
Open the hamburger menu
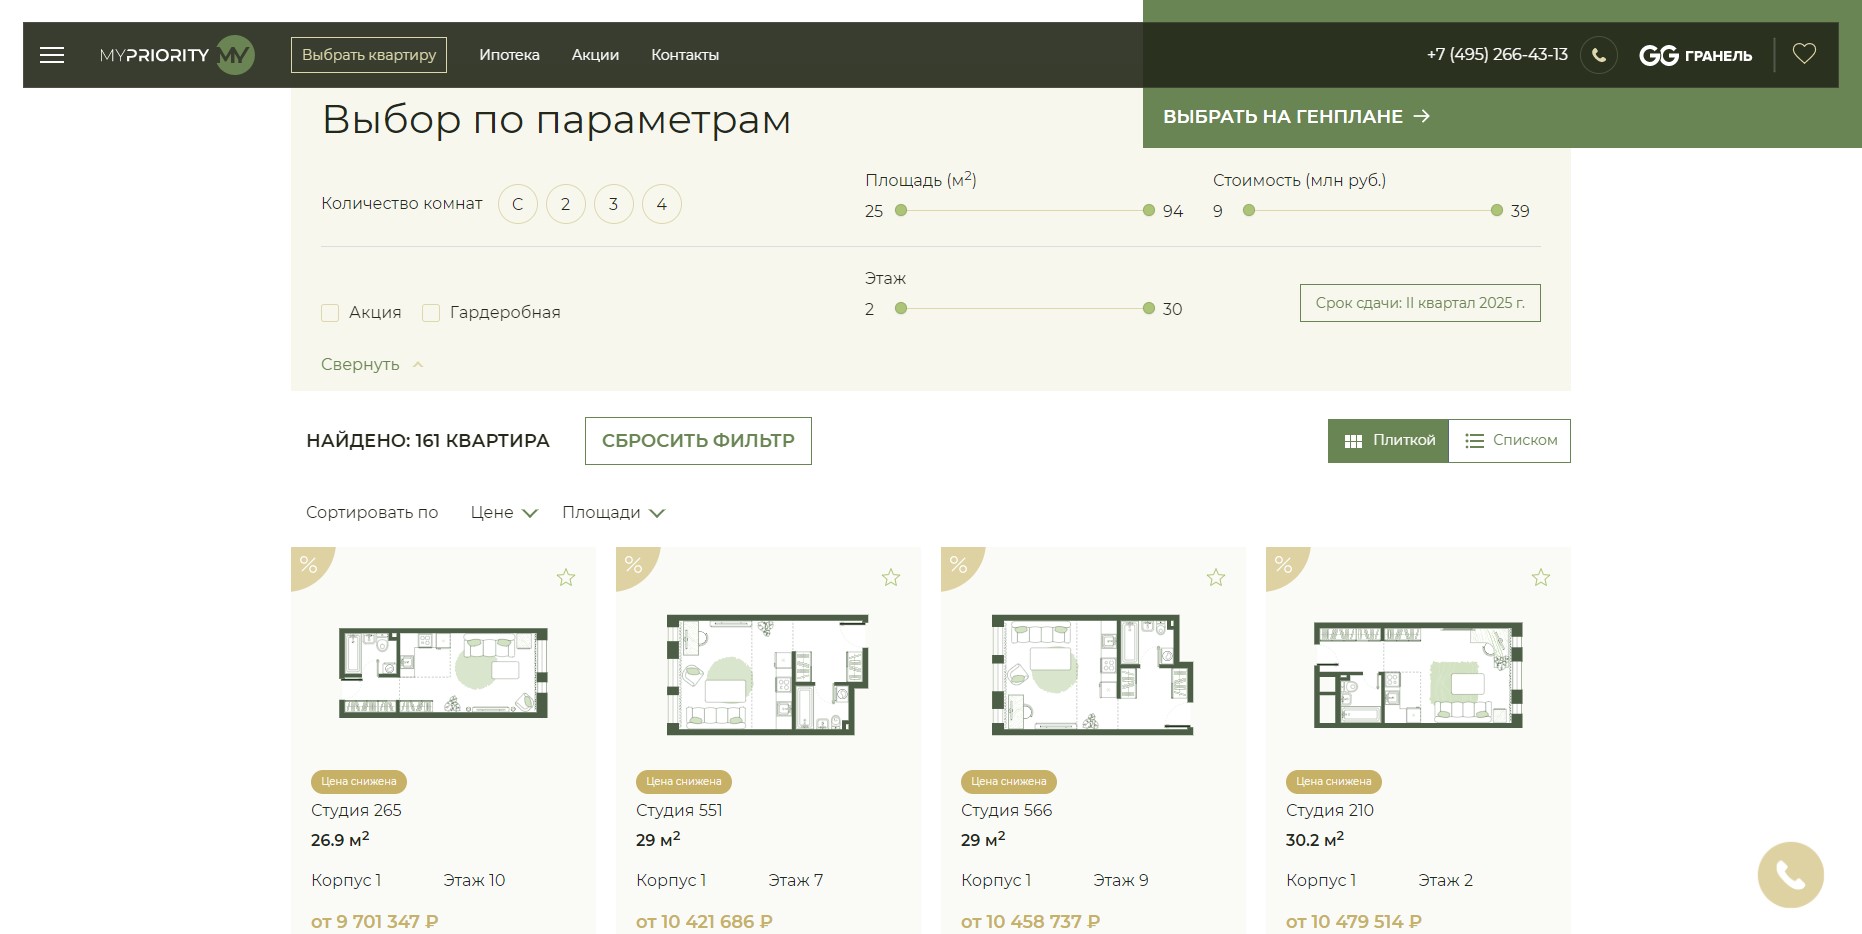[x=52, y=55]
